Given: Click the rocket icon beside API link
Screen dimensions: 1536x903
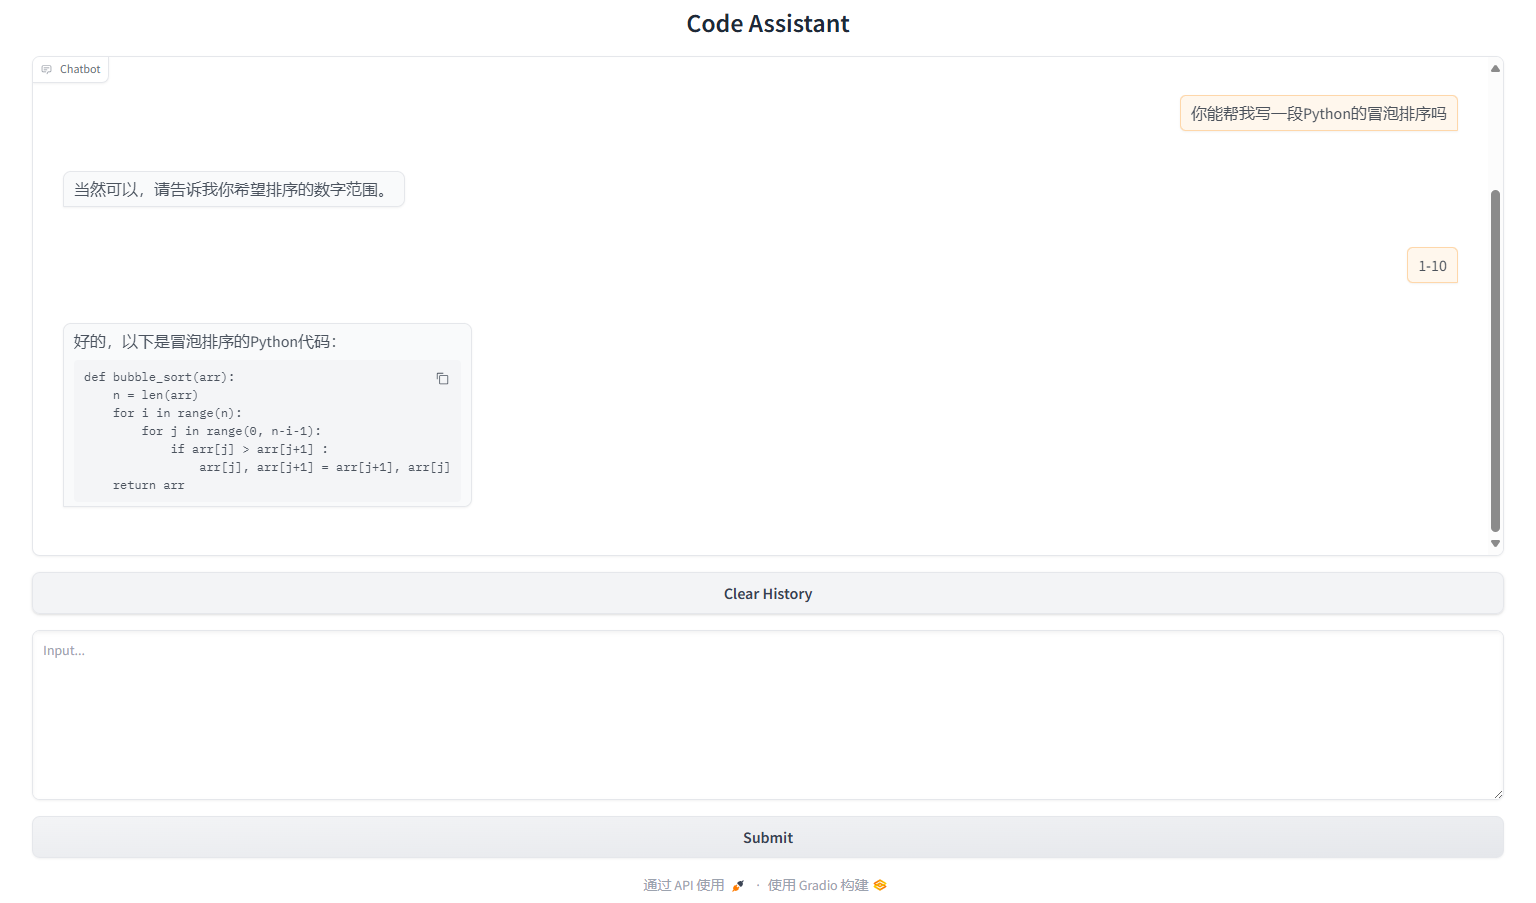Looking at the screenshot, I should tap(738, 885).
